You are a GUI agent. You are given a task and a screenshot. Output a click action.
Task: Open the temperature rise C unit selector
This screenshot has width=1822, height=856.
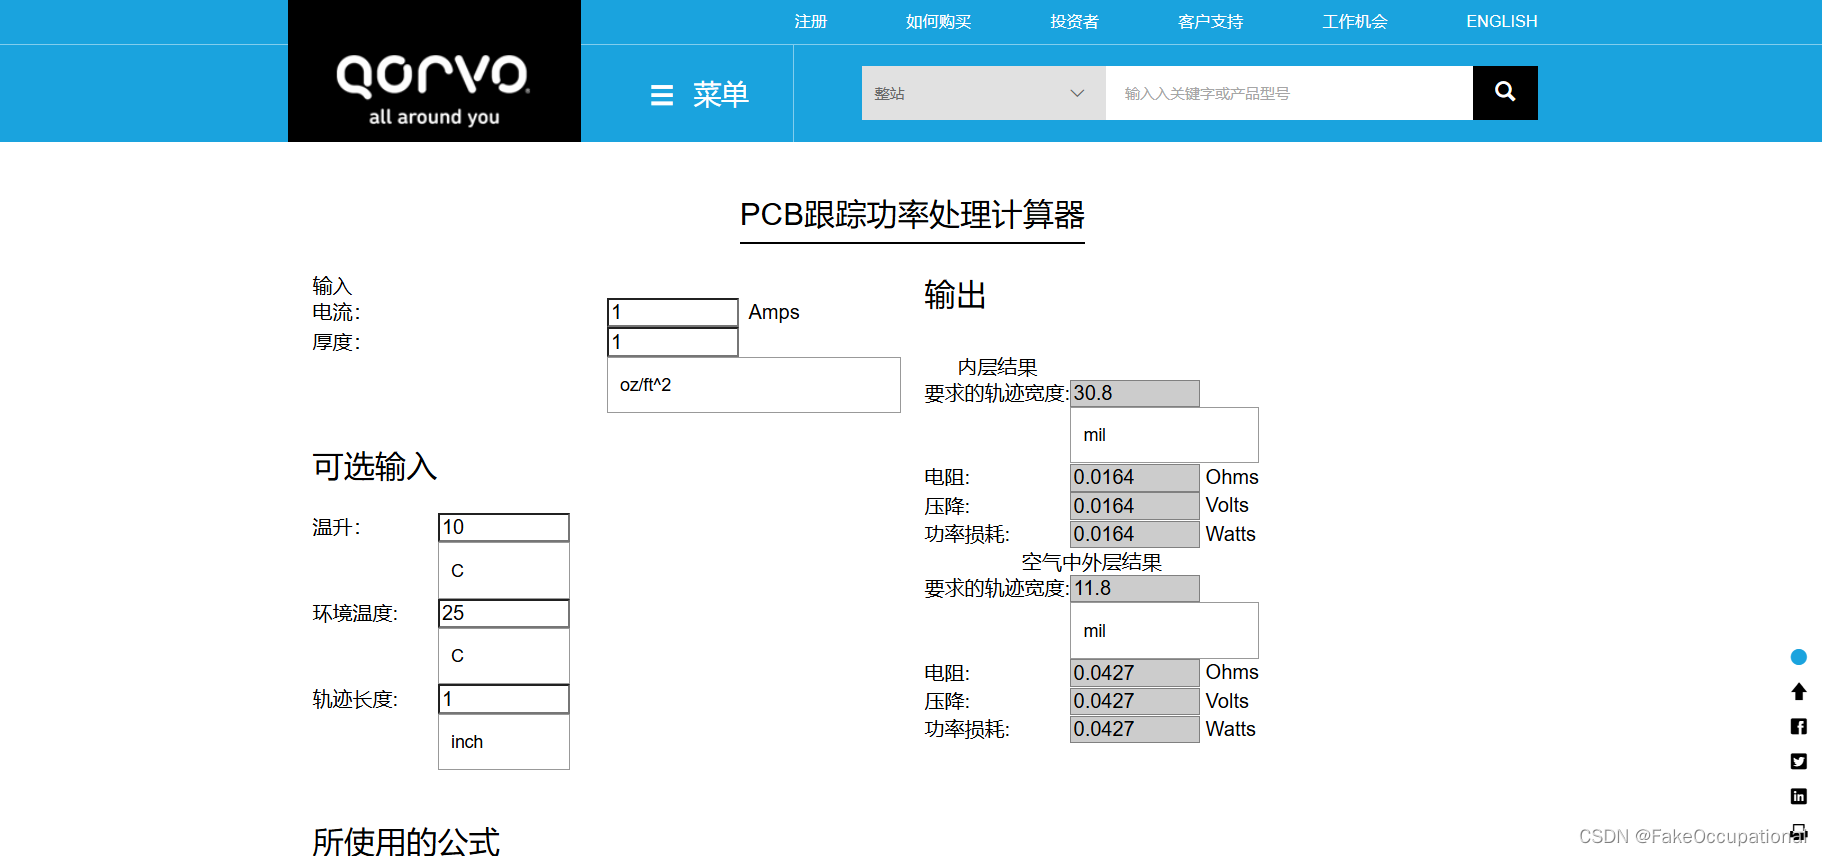coord(504,570)
